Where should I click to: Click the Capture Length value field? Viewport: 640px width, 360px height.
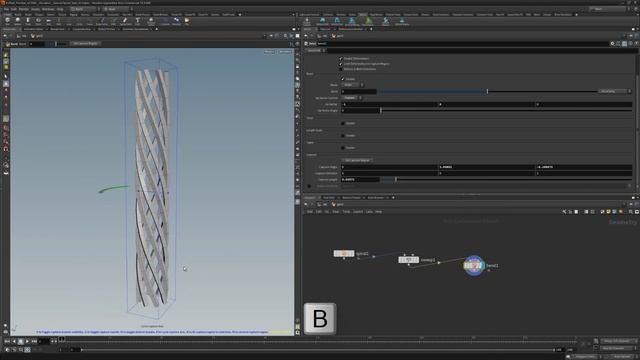coord(360,180)
